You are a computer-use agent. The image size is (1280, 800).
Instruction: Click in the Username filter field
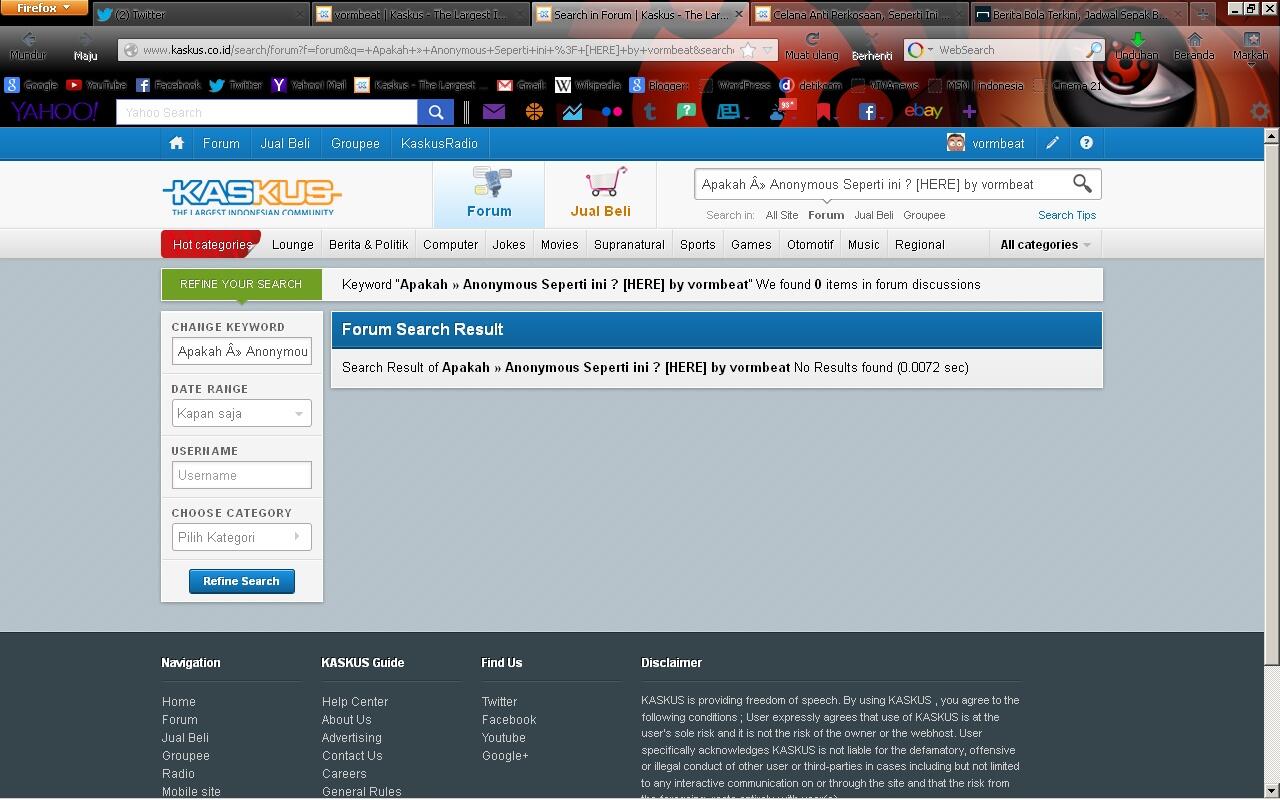pos(241,475)
